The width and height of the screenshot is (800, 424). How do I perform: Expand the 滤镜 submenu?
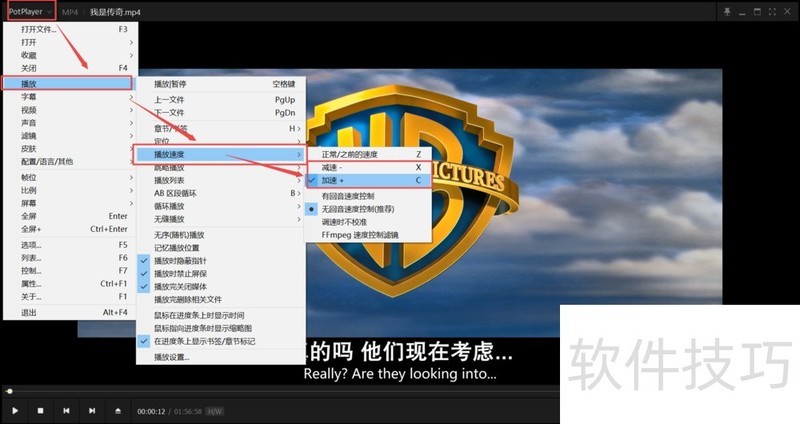(x=69, y=136)
